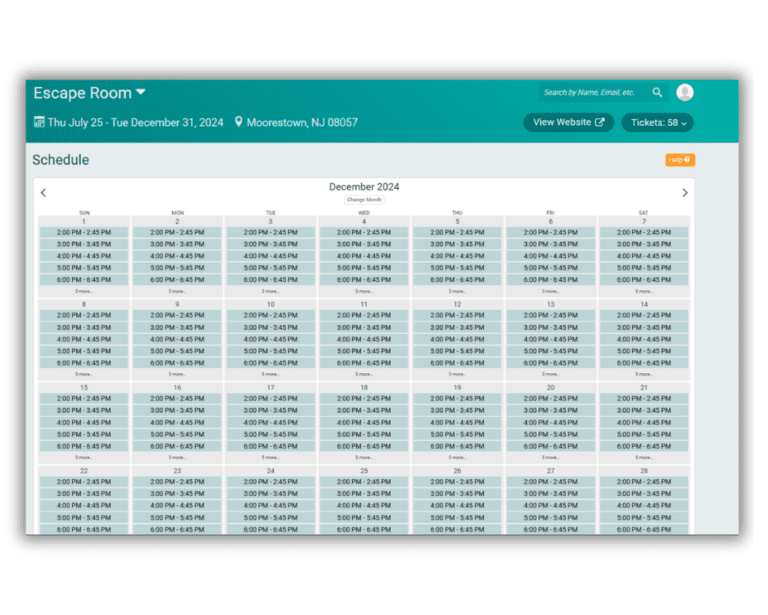Select the 3:00 PM slot on December 14
Image resolution: width=768 pixels, height=615 pixels.
[644, 327]
